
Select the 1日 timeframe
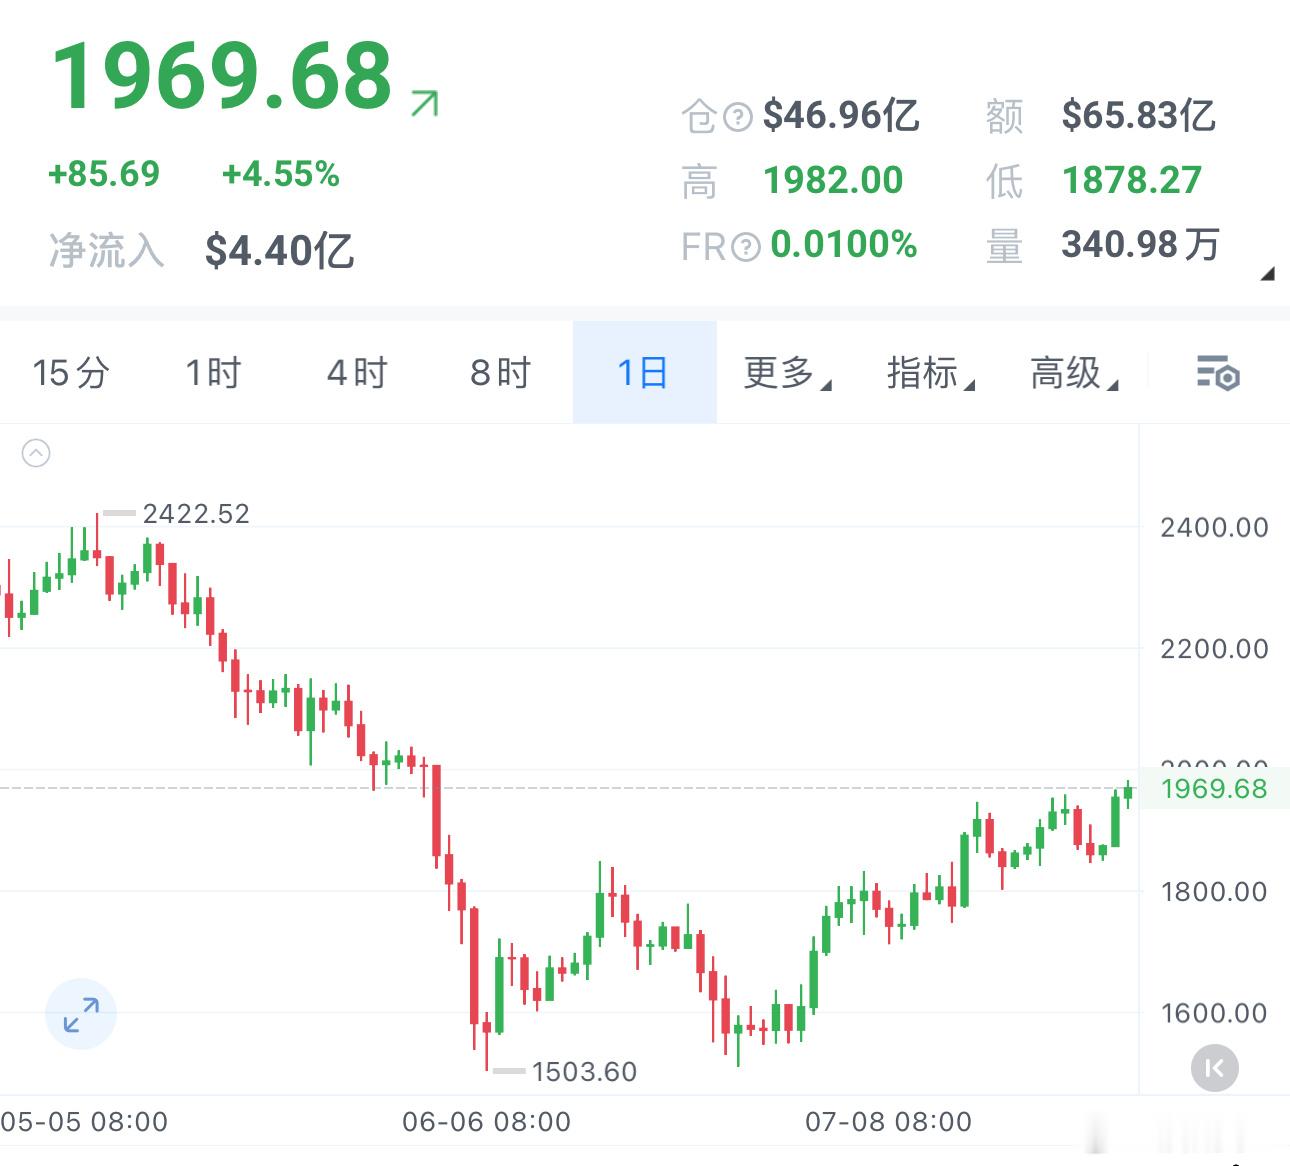pyautogui.click(x=644, y=373)
